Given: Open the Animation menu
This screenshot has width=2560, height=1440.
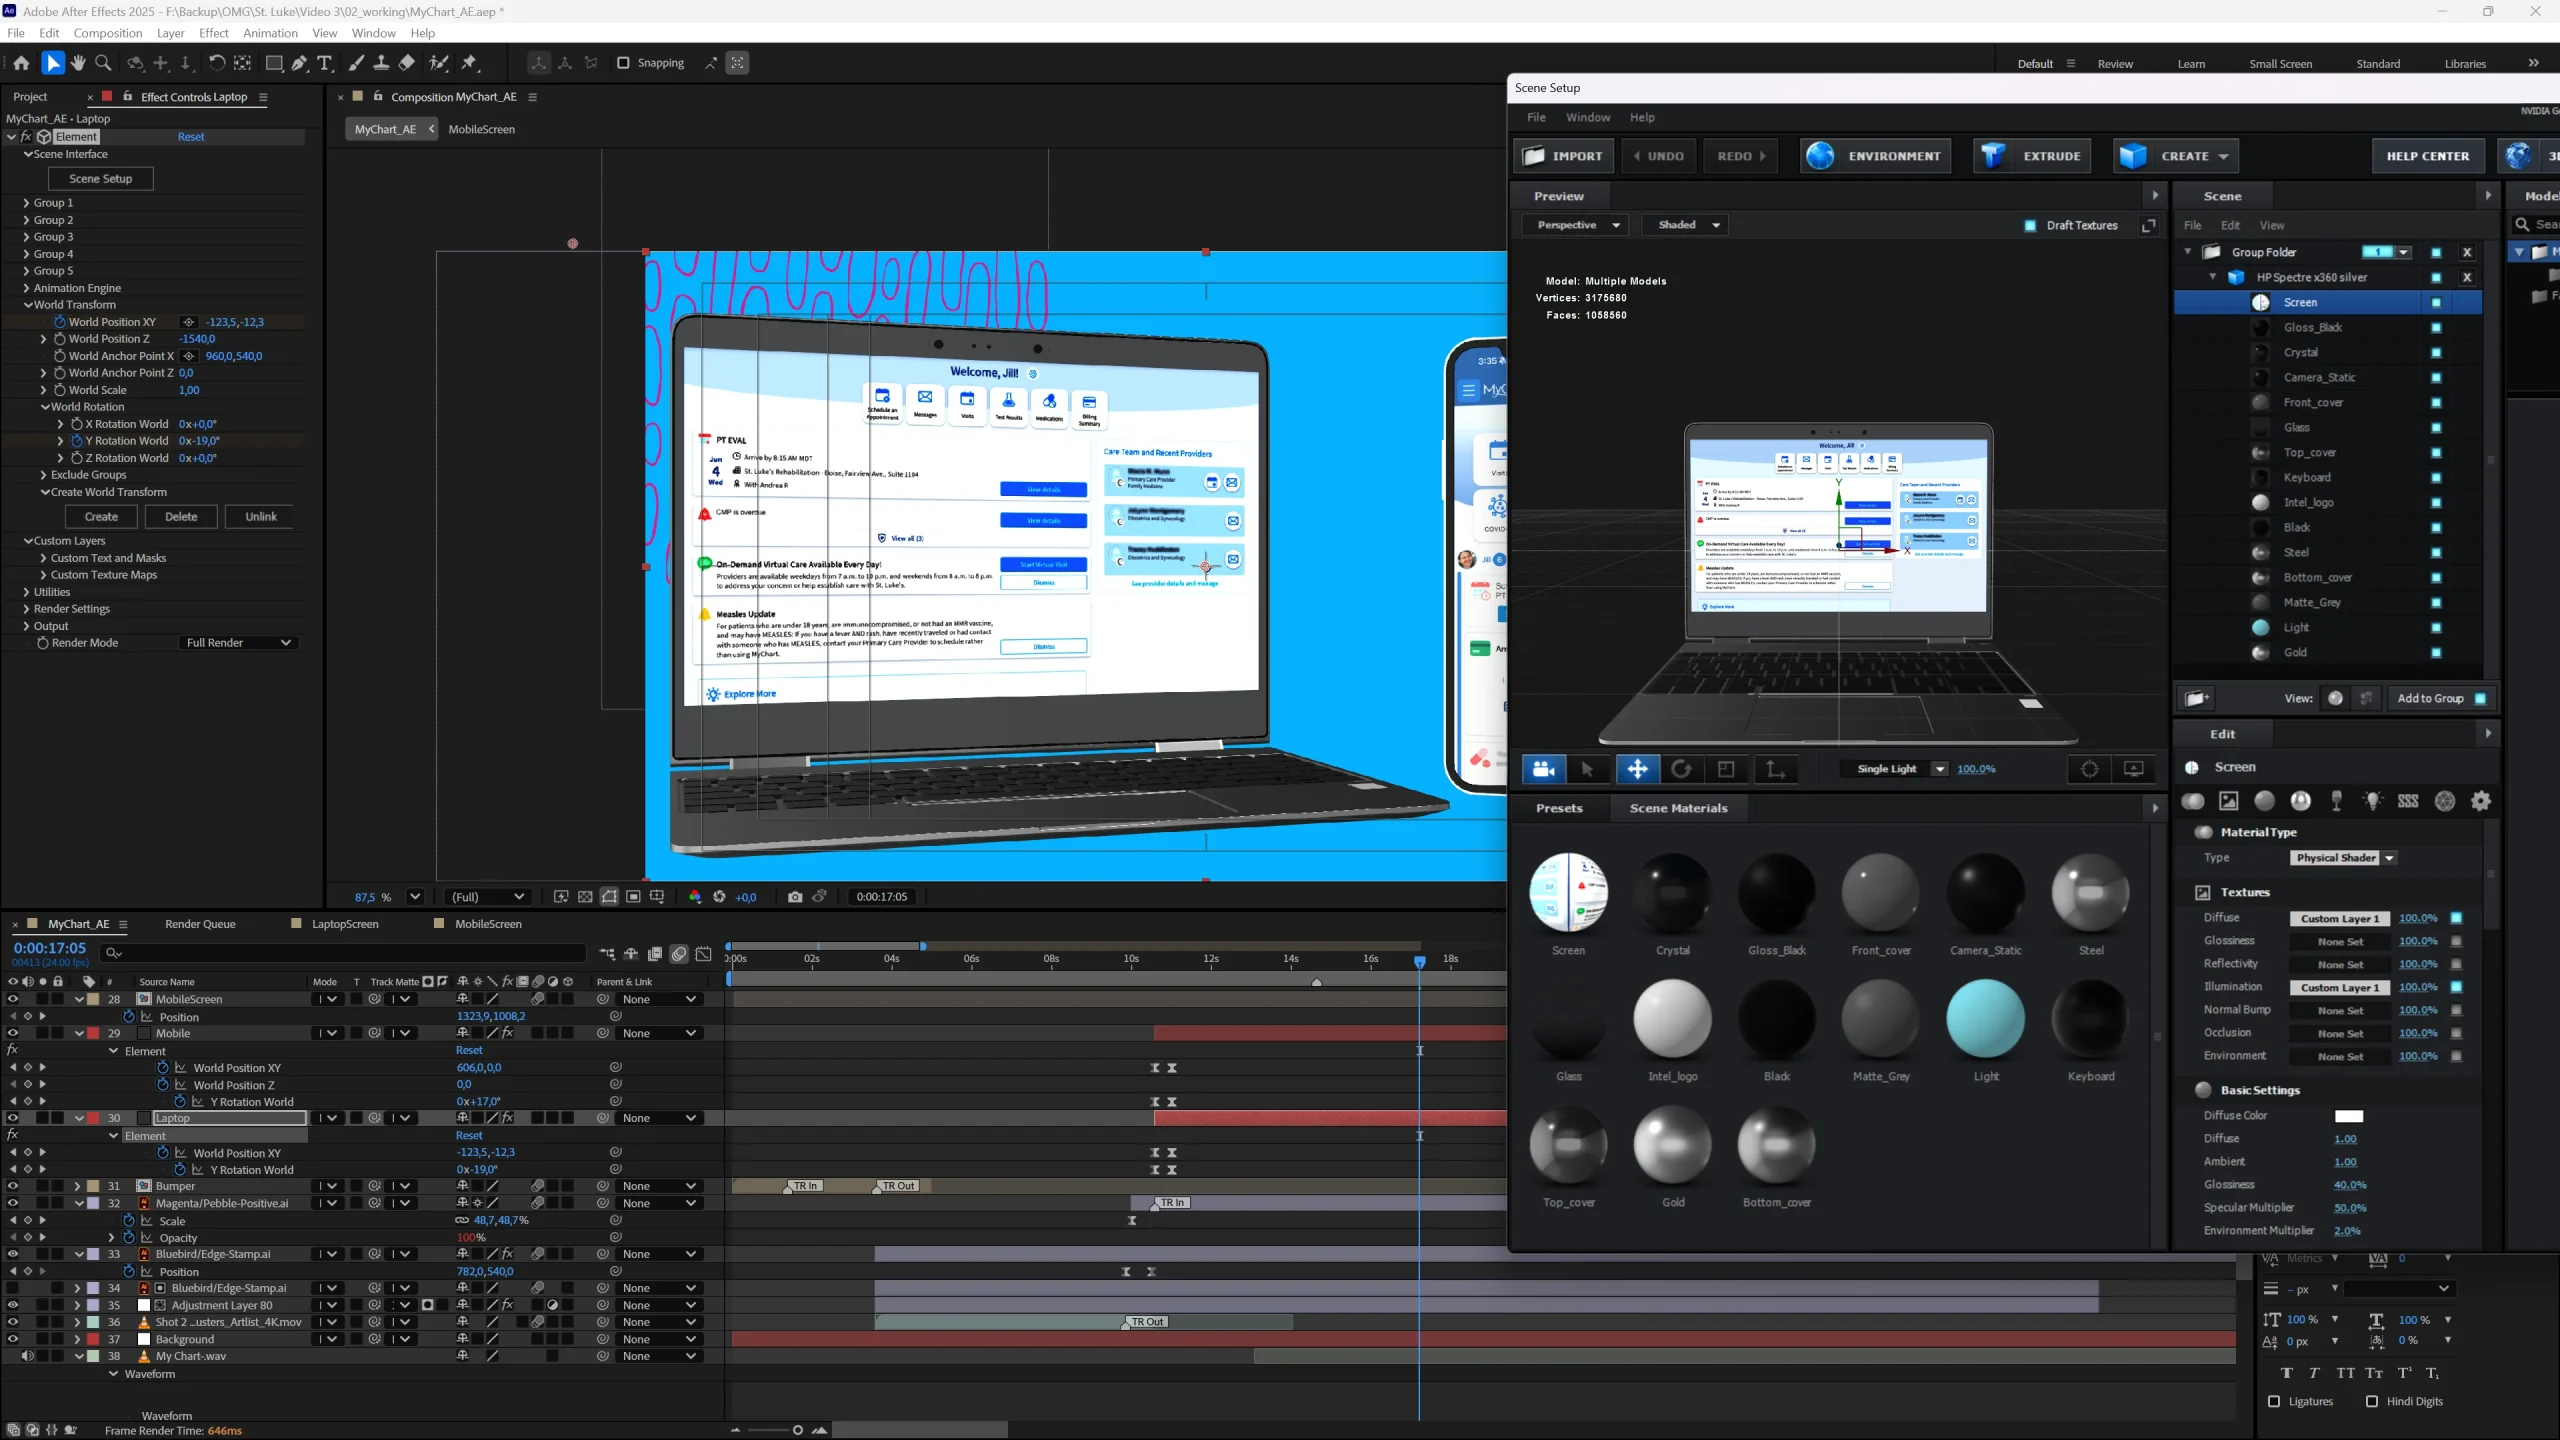Looking at the screenshot, I should click(270, 33).
